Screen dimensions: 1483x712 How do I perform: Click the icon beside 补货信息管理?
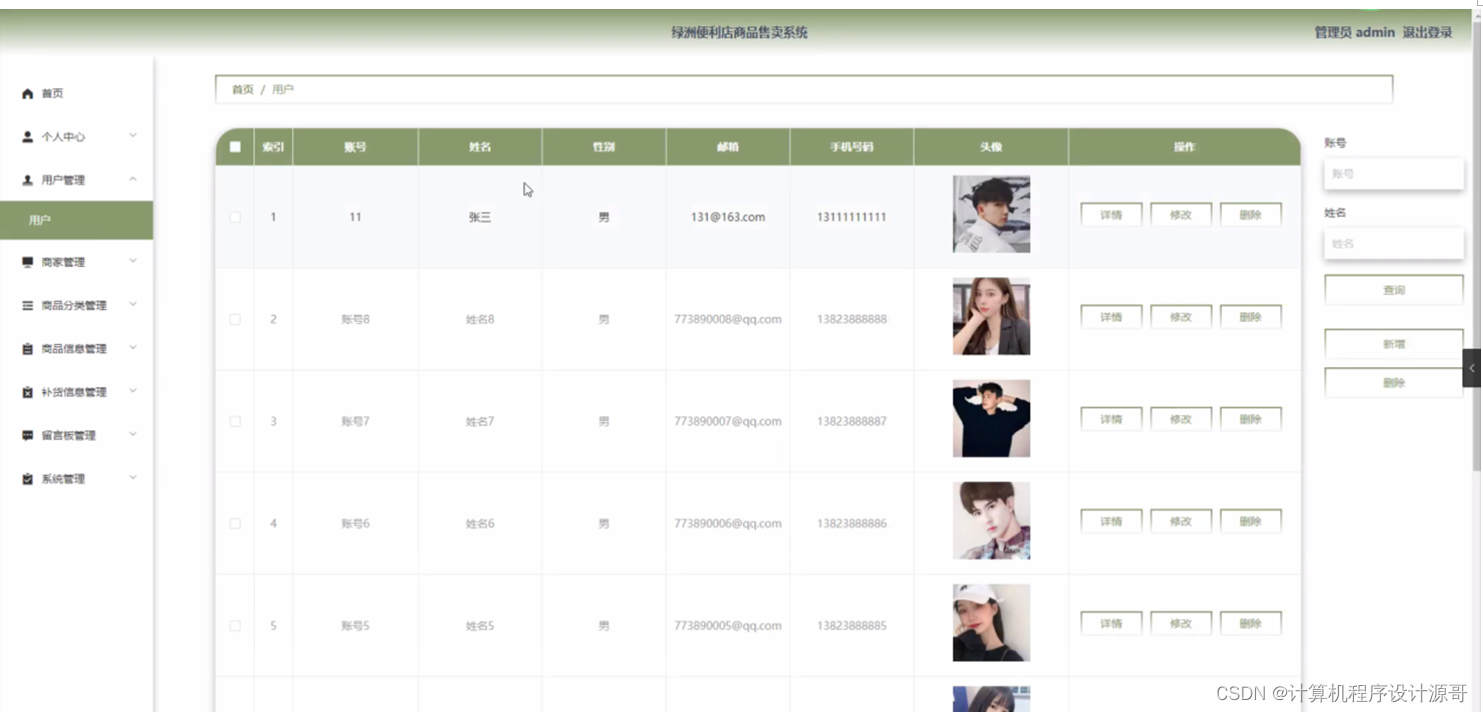click(x=28, y=392)
